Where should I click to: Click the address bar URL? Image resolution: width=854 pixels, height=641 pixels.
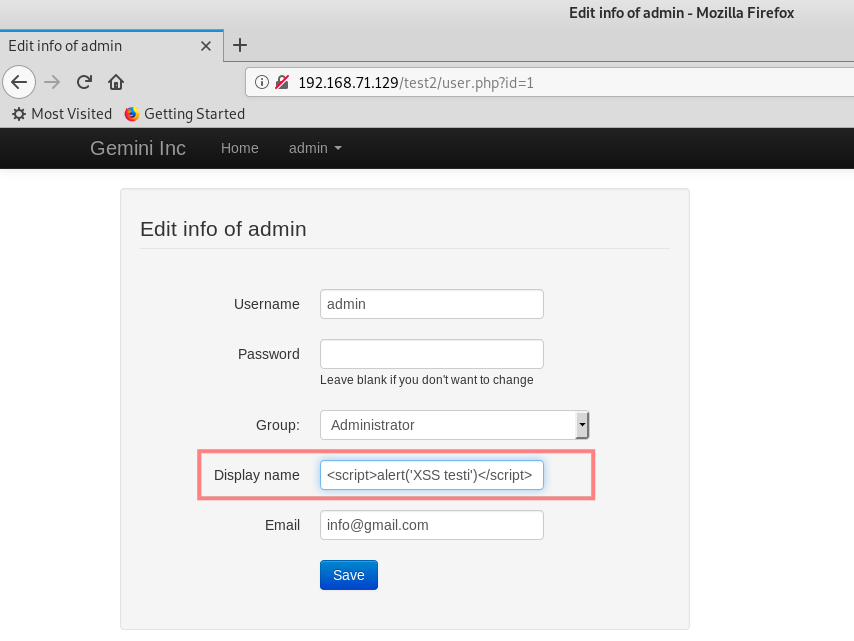(x=416, y=83)
